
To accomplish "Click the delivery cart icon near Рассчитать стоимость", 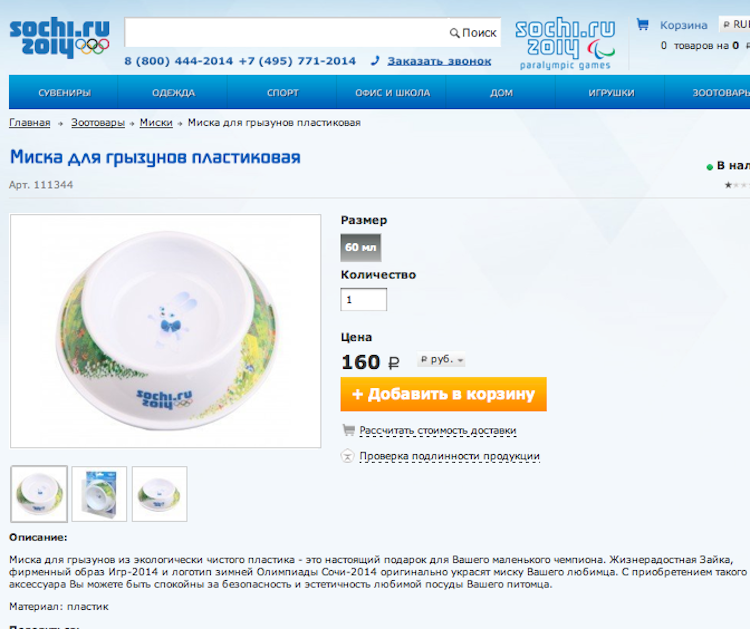I will pyautogui.click(x=348, y=430).
